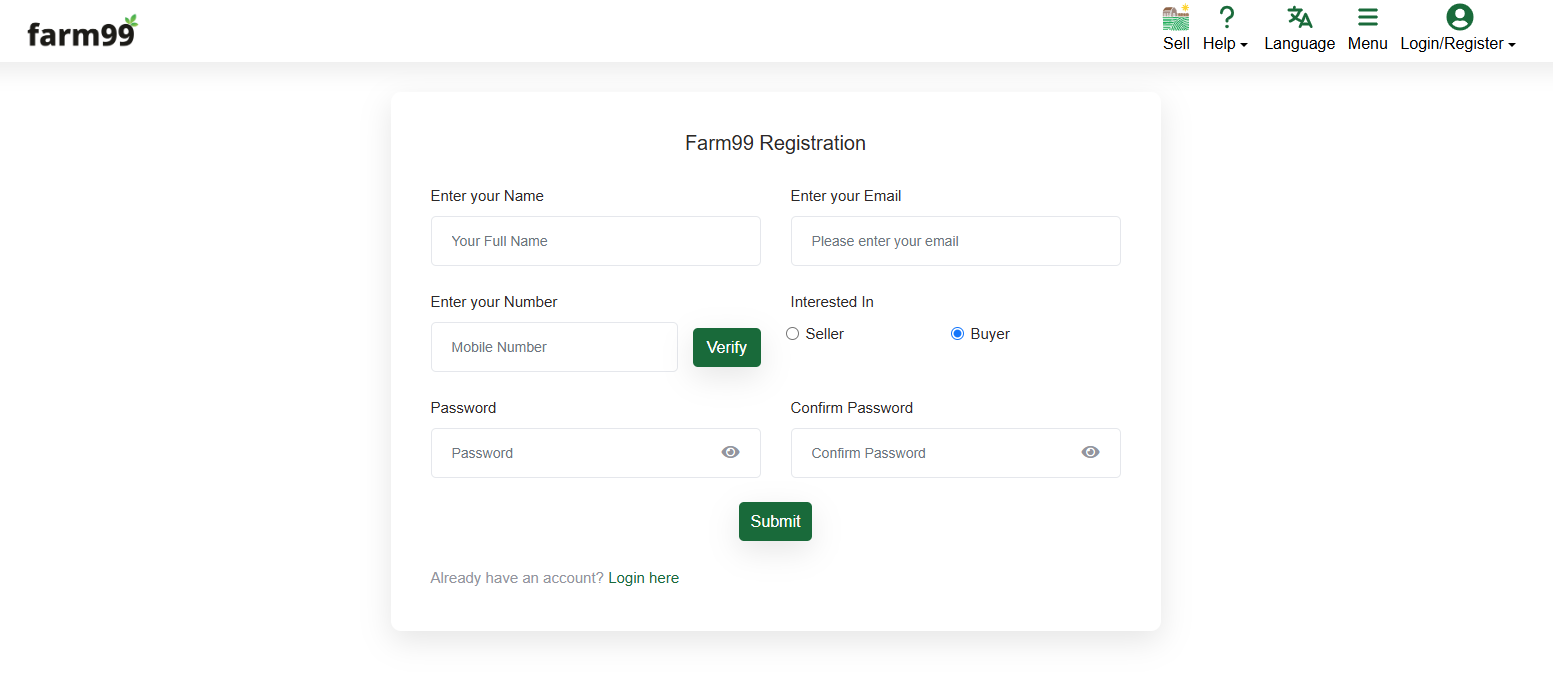Click the Language translate icon
The image size is (1553, 681).
[1299, 18]
